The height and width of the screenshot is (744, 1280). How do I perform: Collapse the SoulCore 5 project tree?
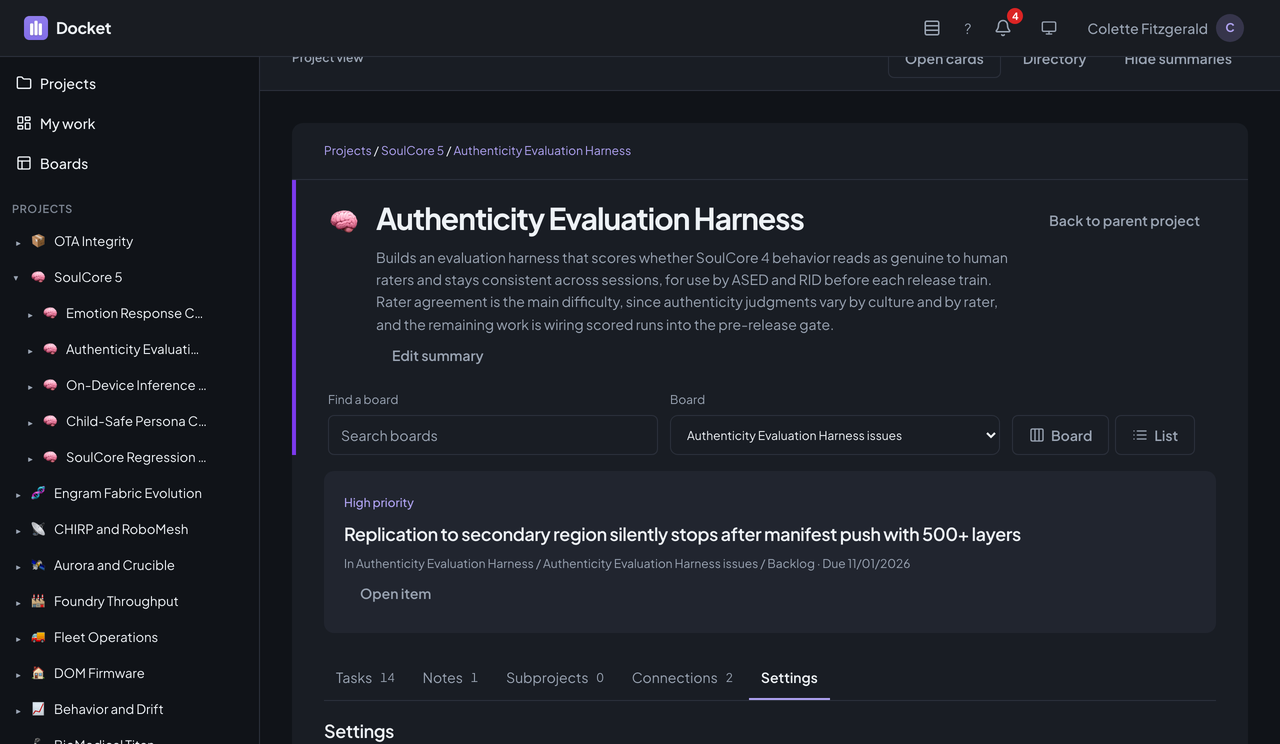pyautogui.click(x=16, y=278)
